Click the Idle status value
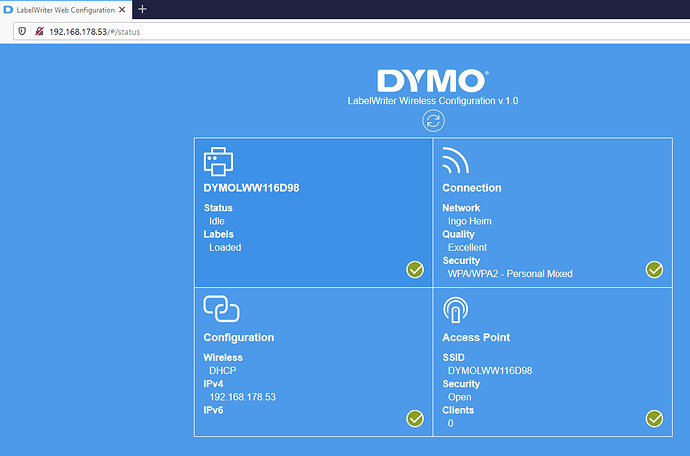 pos(217,221)
